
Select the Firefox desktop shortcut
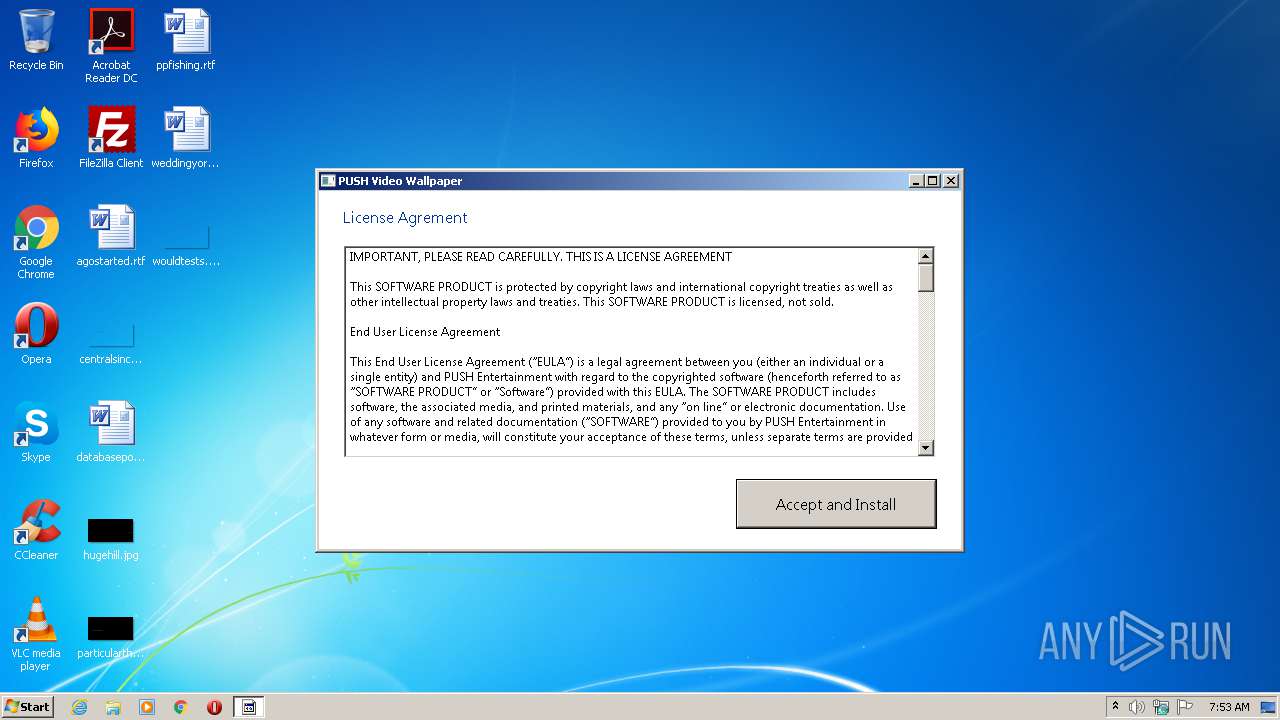click(36, 138)
